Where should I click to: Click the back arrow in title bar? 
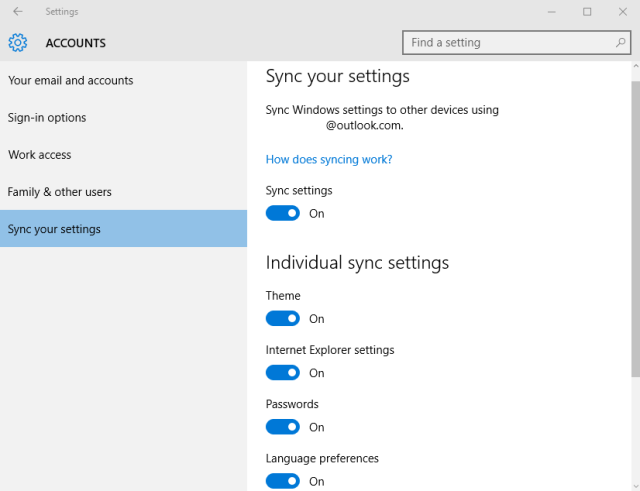click(17, 12)
